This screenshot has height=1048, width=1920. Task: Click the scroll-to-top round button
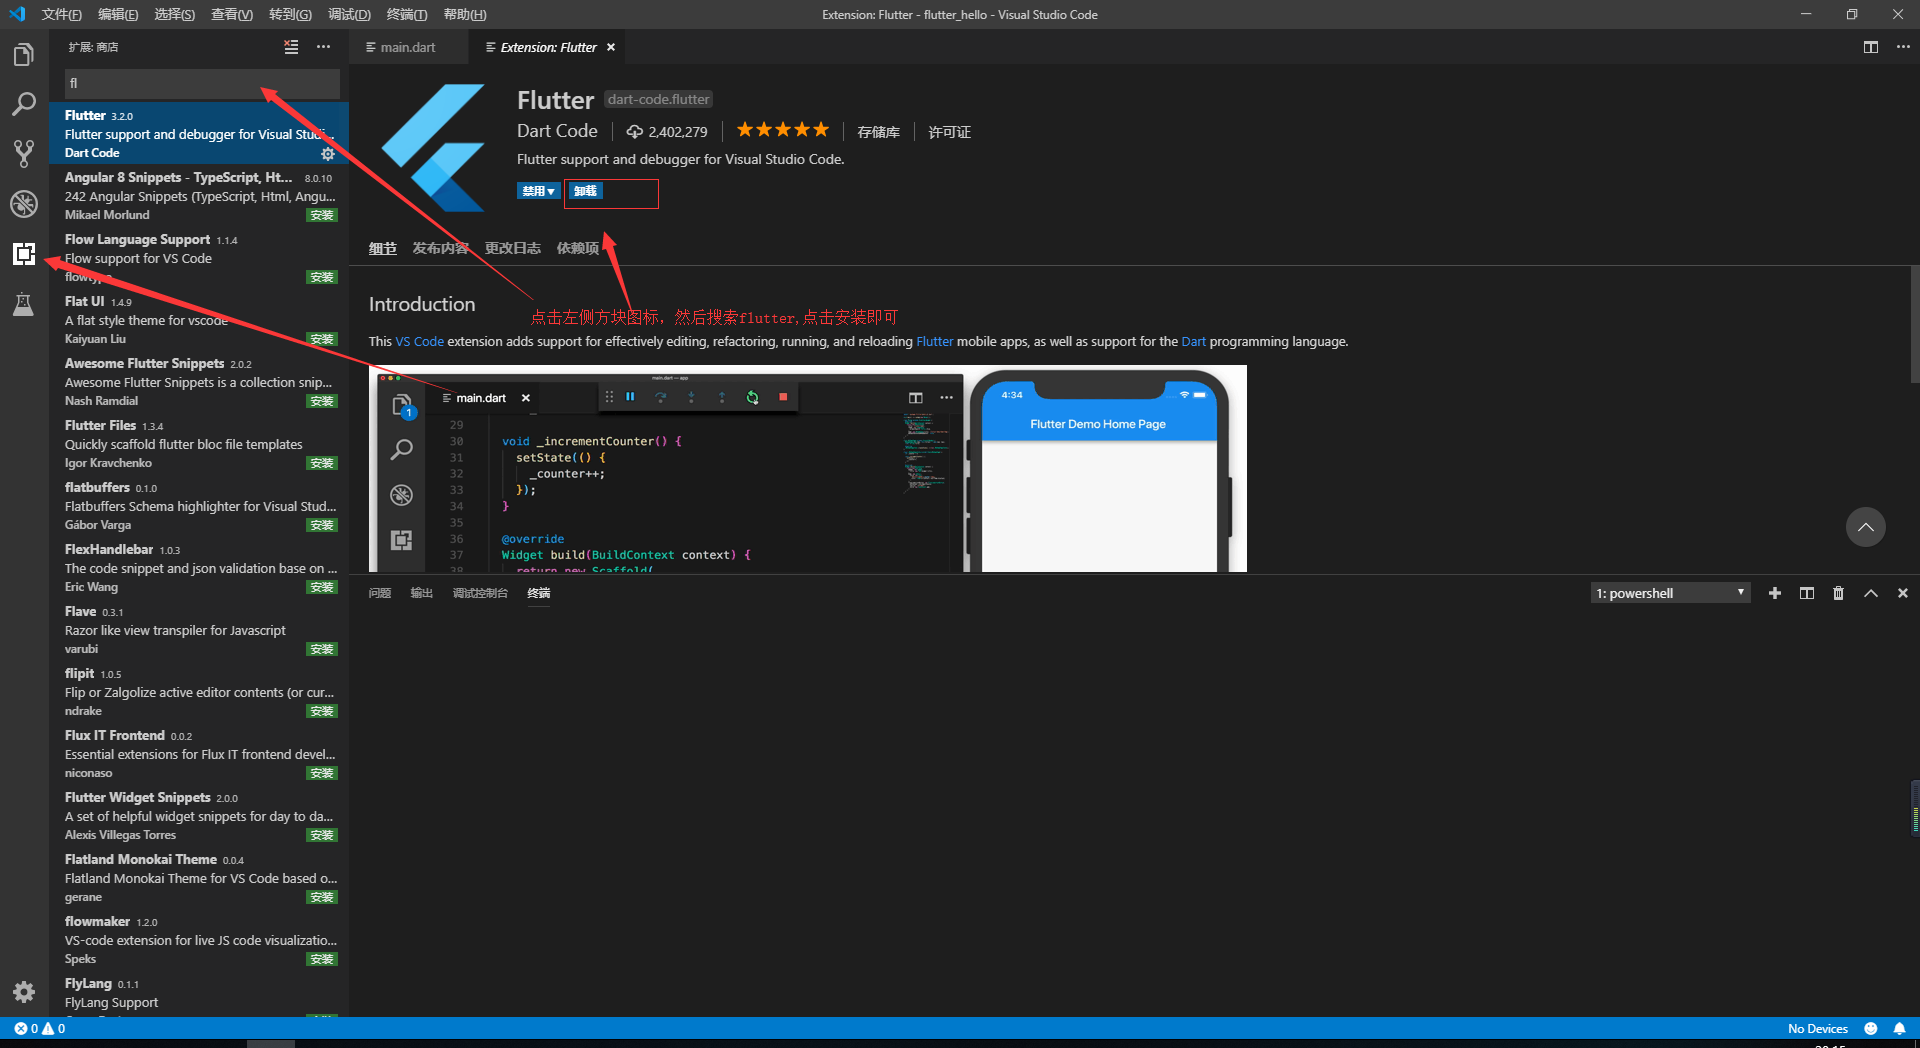point(1866,527)
